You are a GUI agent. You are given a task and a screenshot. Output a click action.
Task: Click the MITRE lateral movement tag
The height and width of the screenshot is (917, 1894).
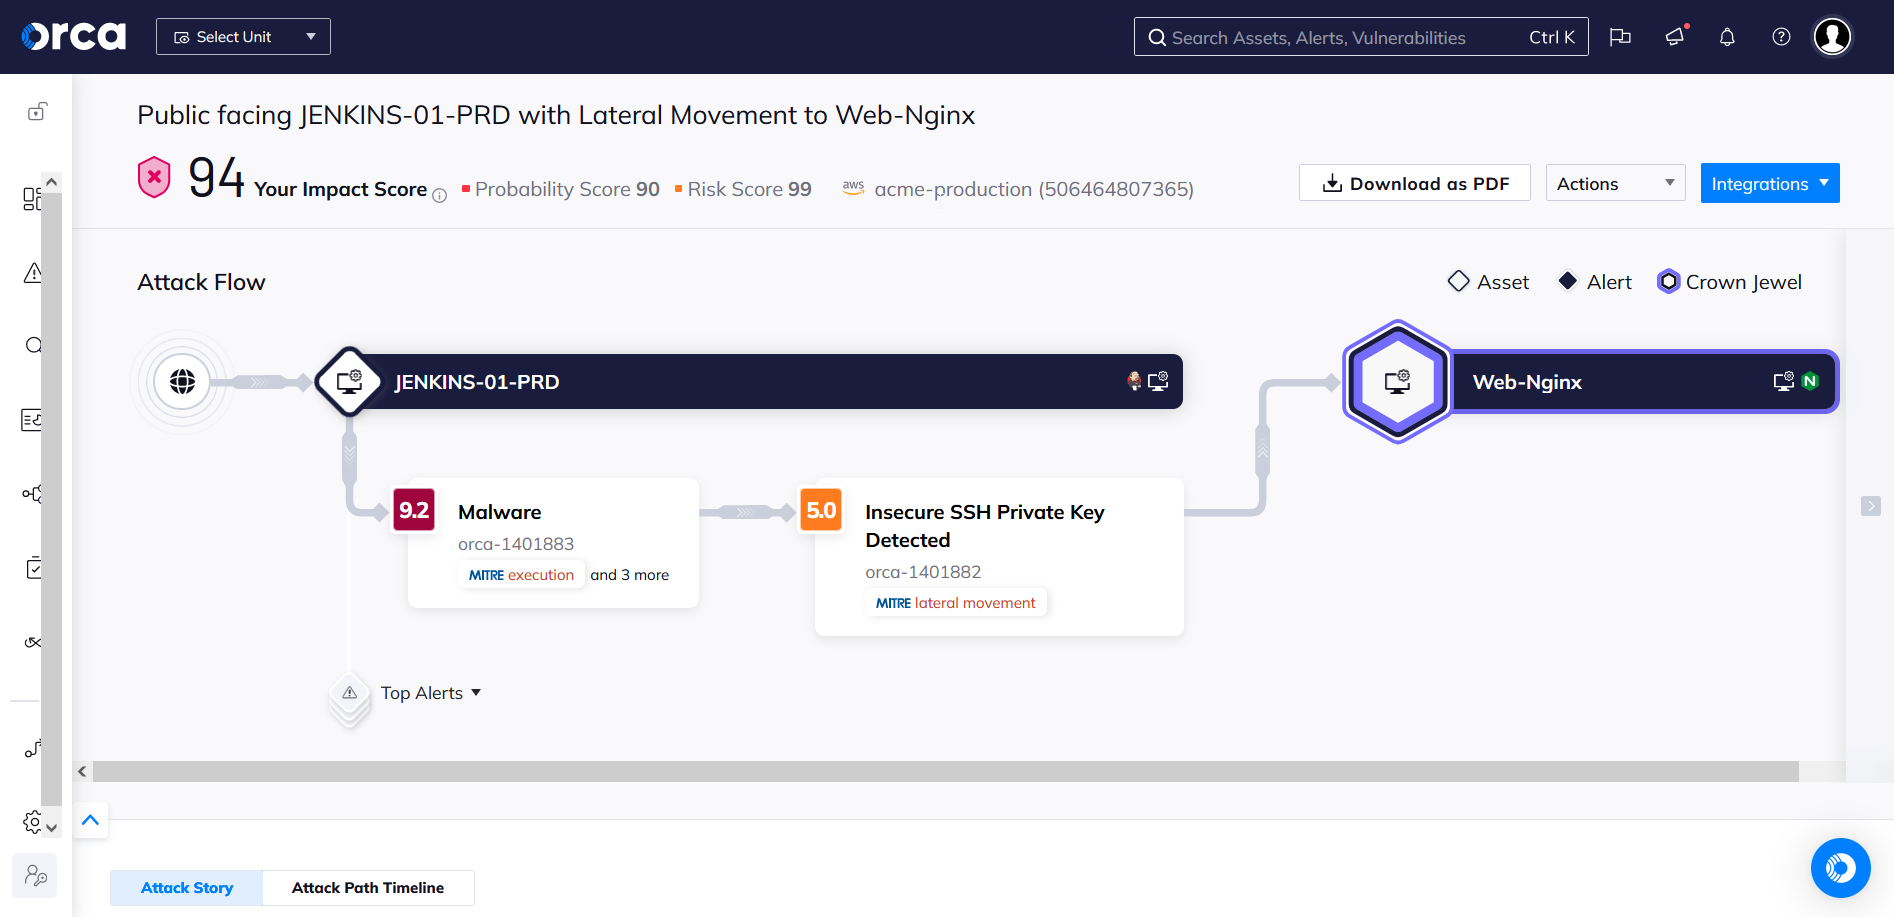956,603
